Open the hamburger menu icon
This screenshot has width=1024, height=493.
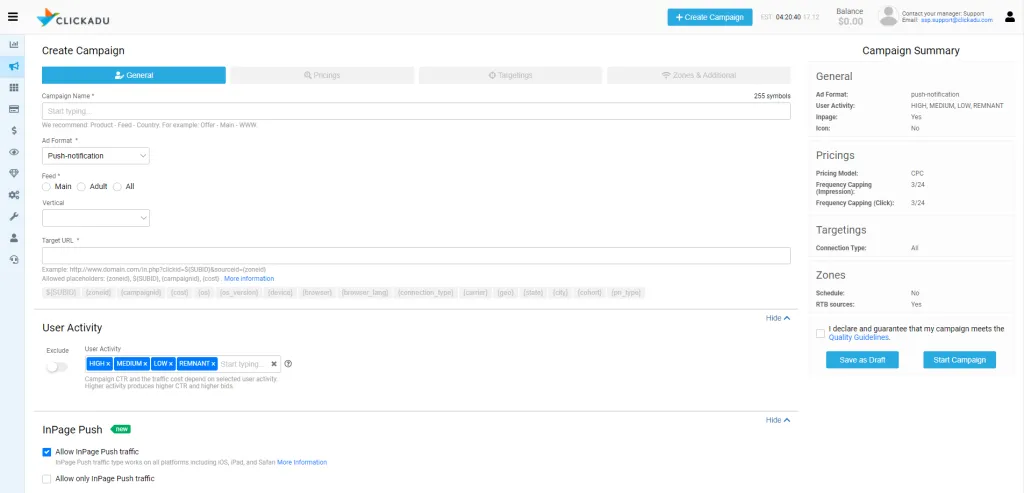pyautogui.click(x=13, y=17)
